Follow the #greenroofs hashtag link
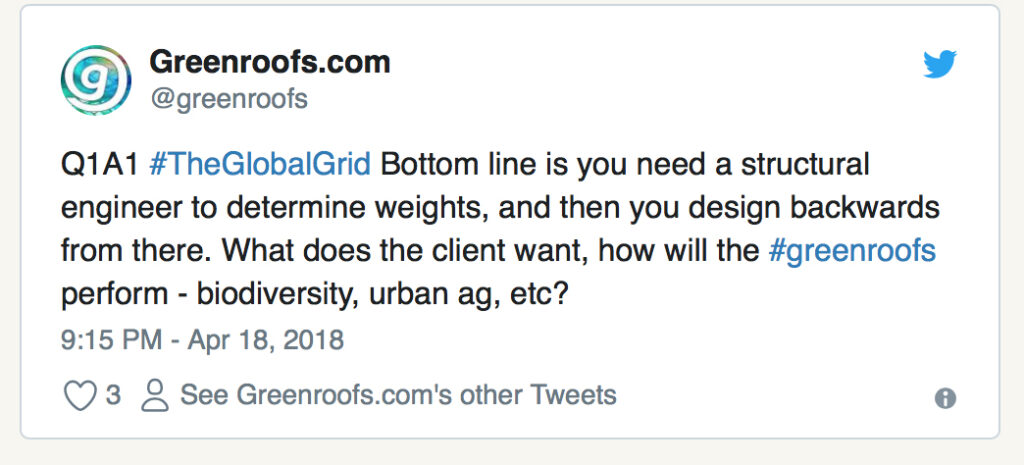 tap(851, 250)
